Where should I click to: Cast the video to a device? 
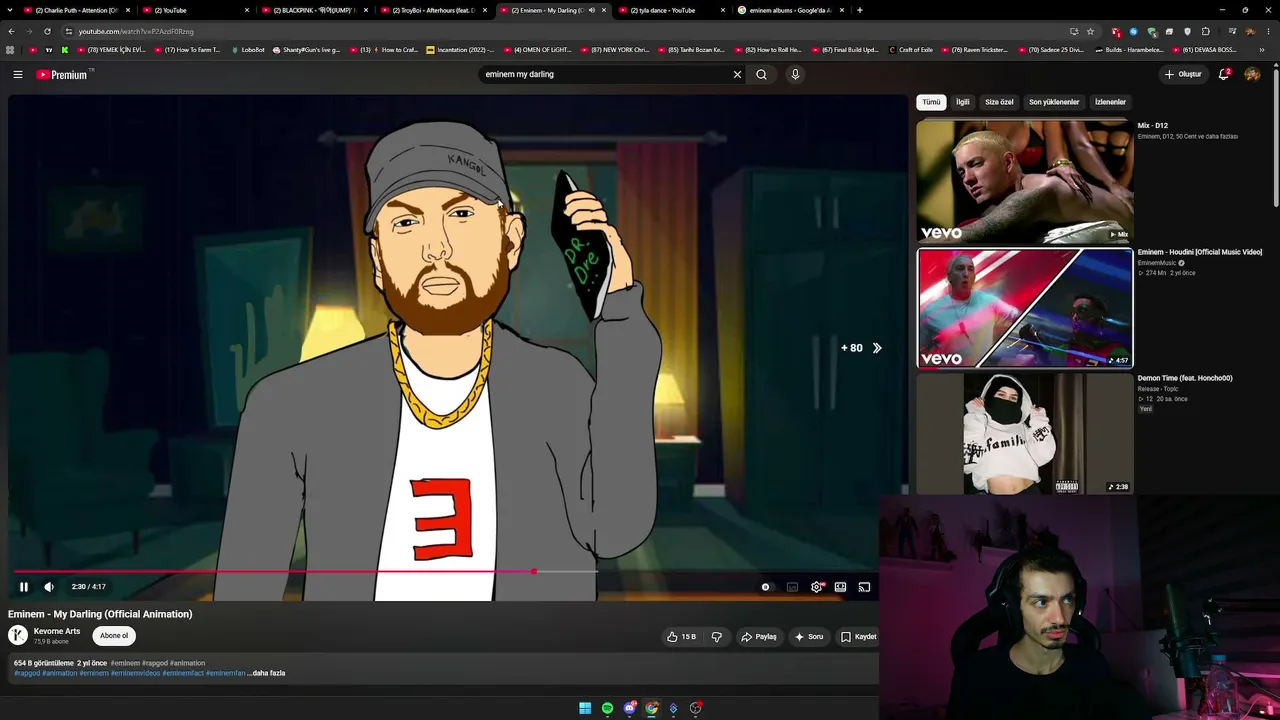[x=864, y=587]
